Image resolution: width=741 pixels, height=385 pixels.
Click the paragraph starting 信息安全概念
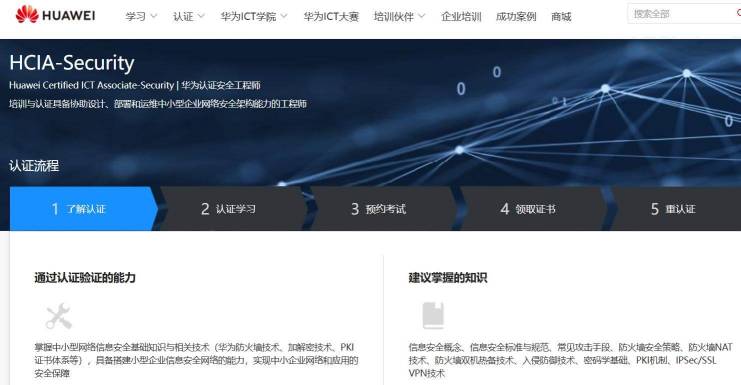coord(570,360)
